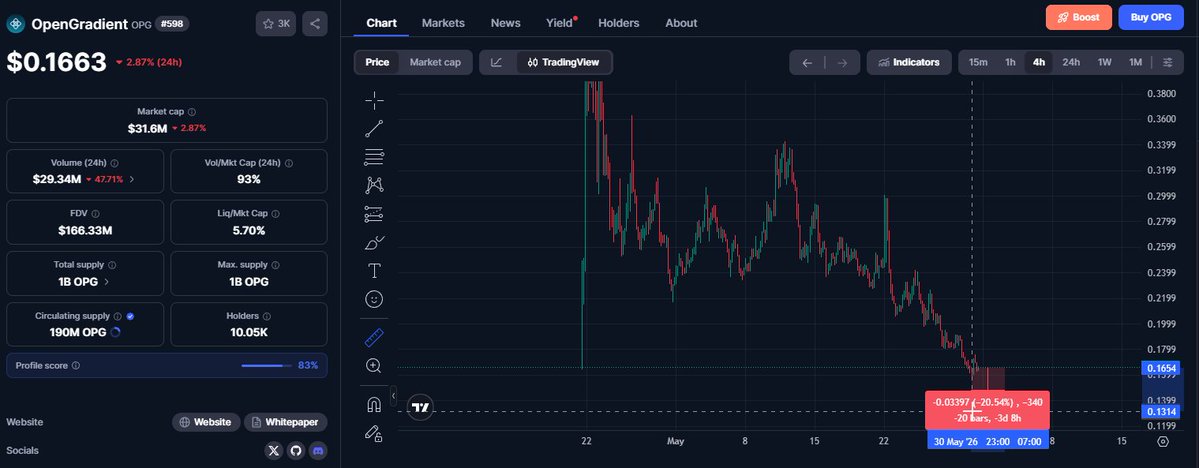The image size is (1199, 468).
Task: Open the Fibonacci retracement tool
Action: [374, 157]
